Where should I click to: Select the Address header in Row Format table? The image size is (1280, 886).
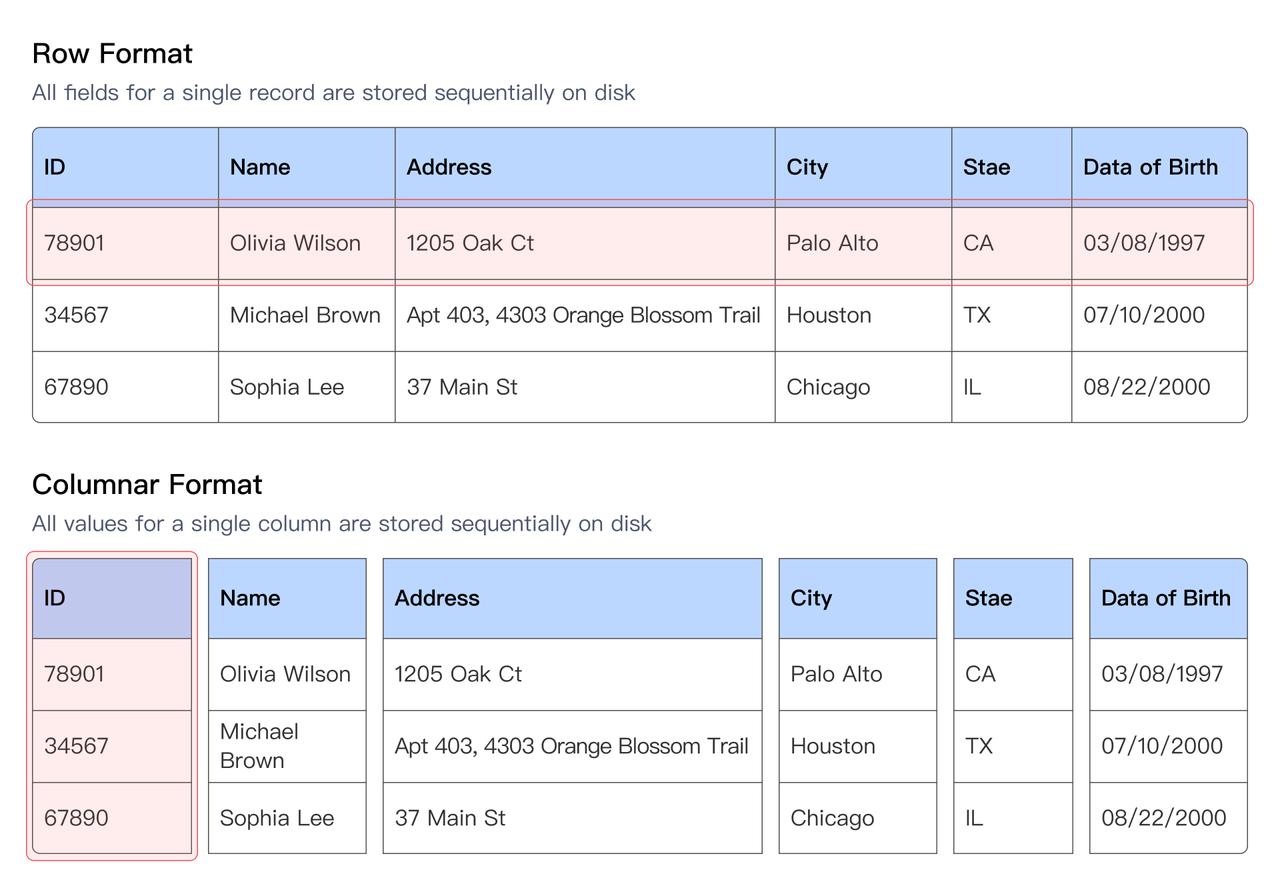(449, 167)
